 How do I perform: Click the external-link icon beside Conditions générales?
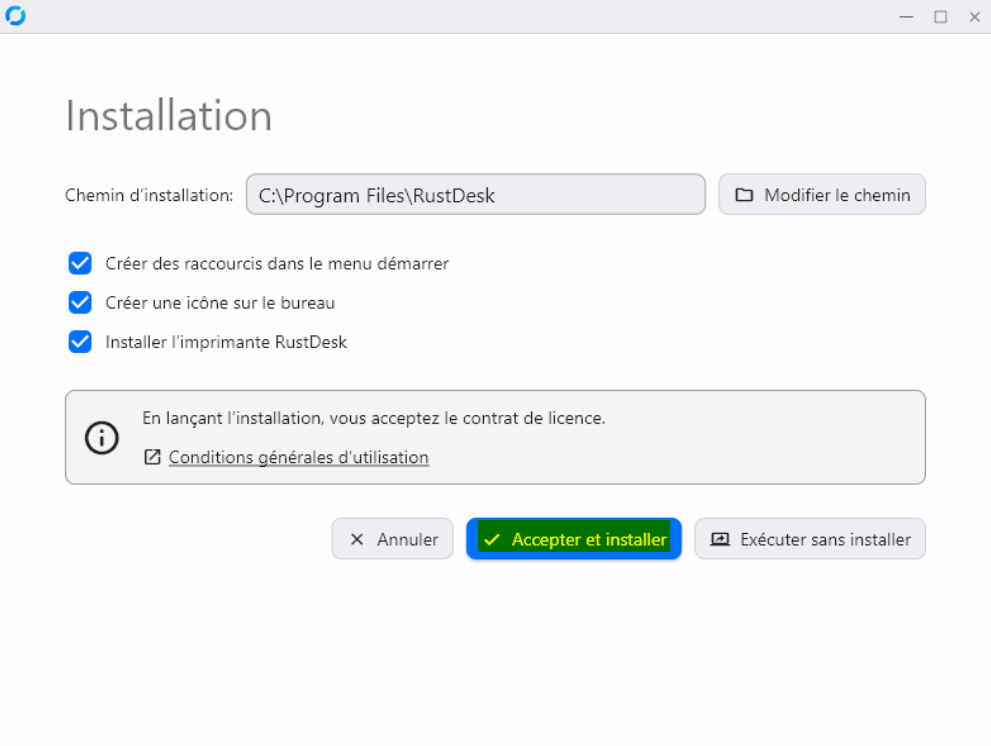[x=152, y=456]
